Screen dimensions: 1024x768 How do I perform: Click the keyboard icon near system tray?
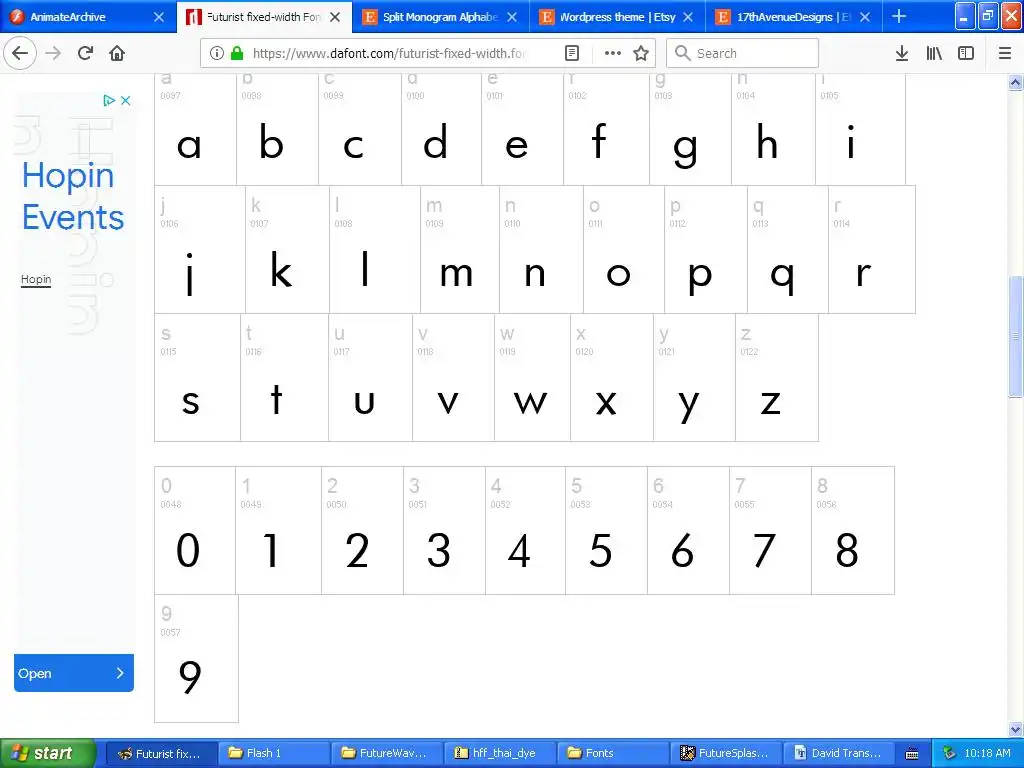(x=912, y=754)
